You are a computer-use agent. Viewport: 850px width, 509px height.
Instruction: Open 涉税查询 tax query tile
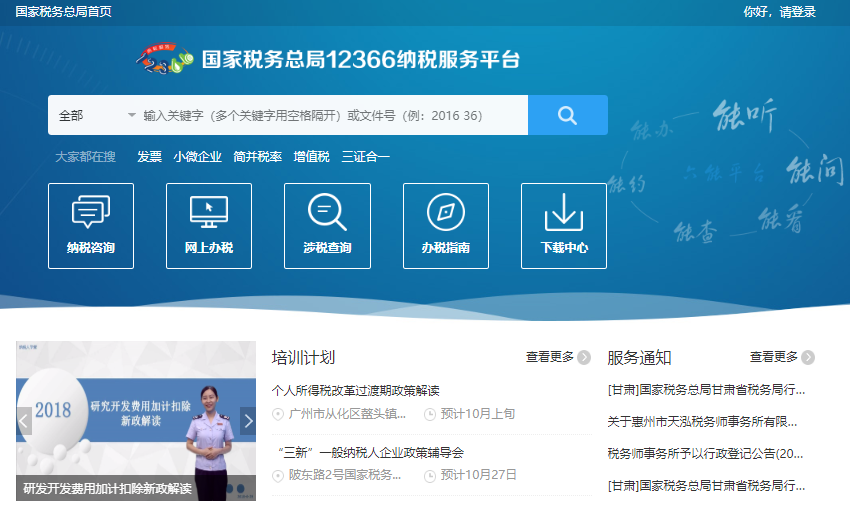click(x=327, y=225)
